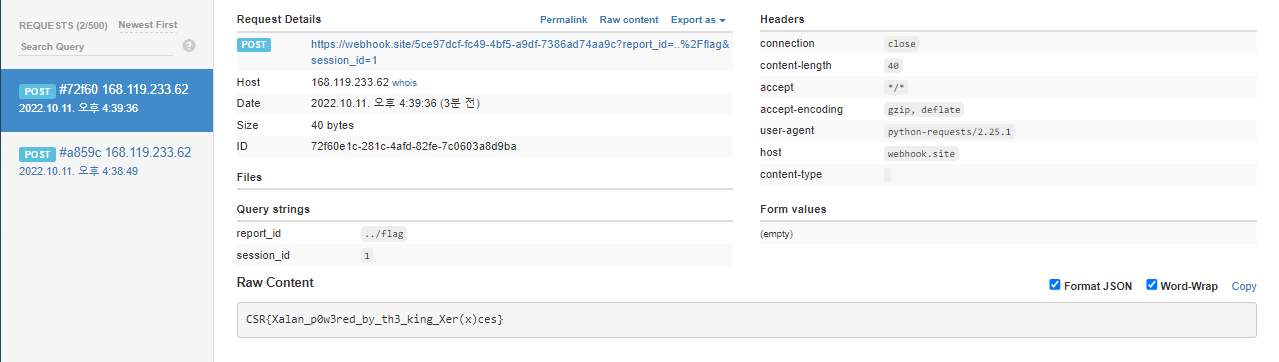
Task: Click the POST badge of request #a859c
Action: click(x=37, y=154)
